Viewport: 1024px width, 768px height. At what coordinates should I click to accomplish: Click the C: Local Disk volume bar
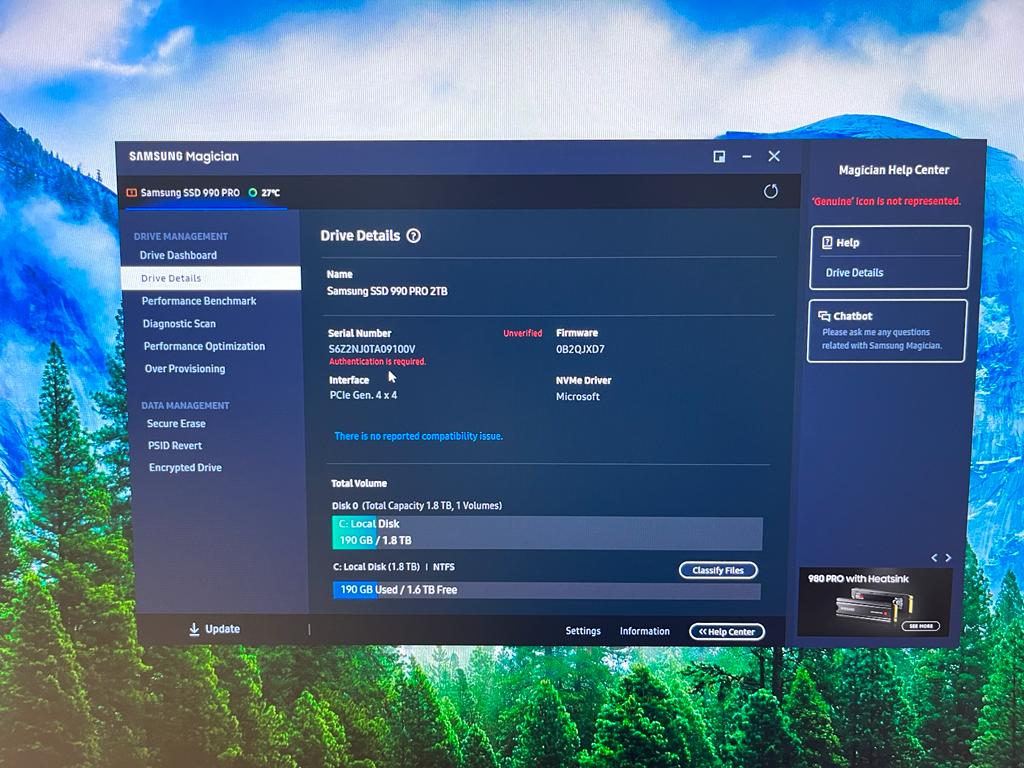[547, 532]
